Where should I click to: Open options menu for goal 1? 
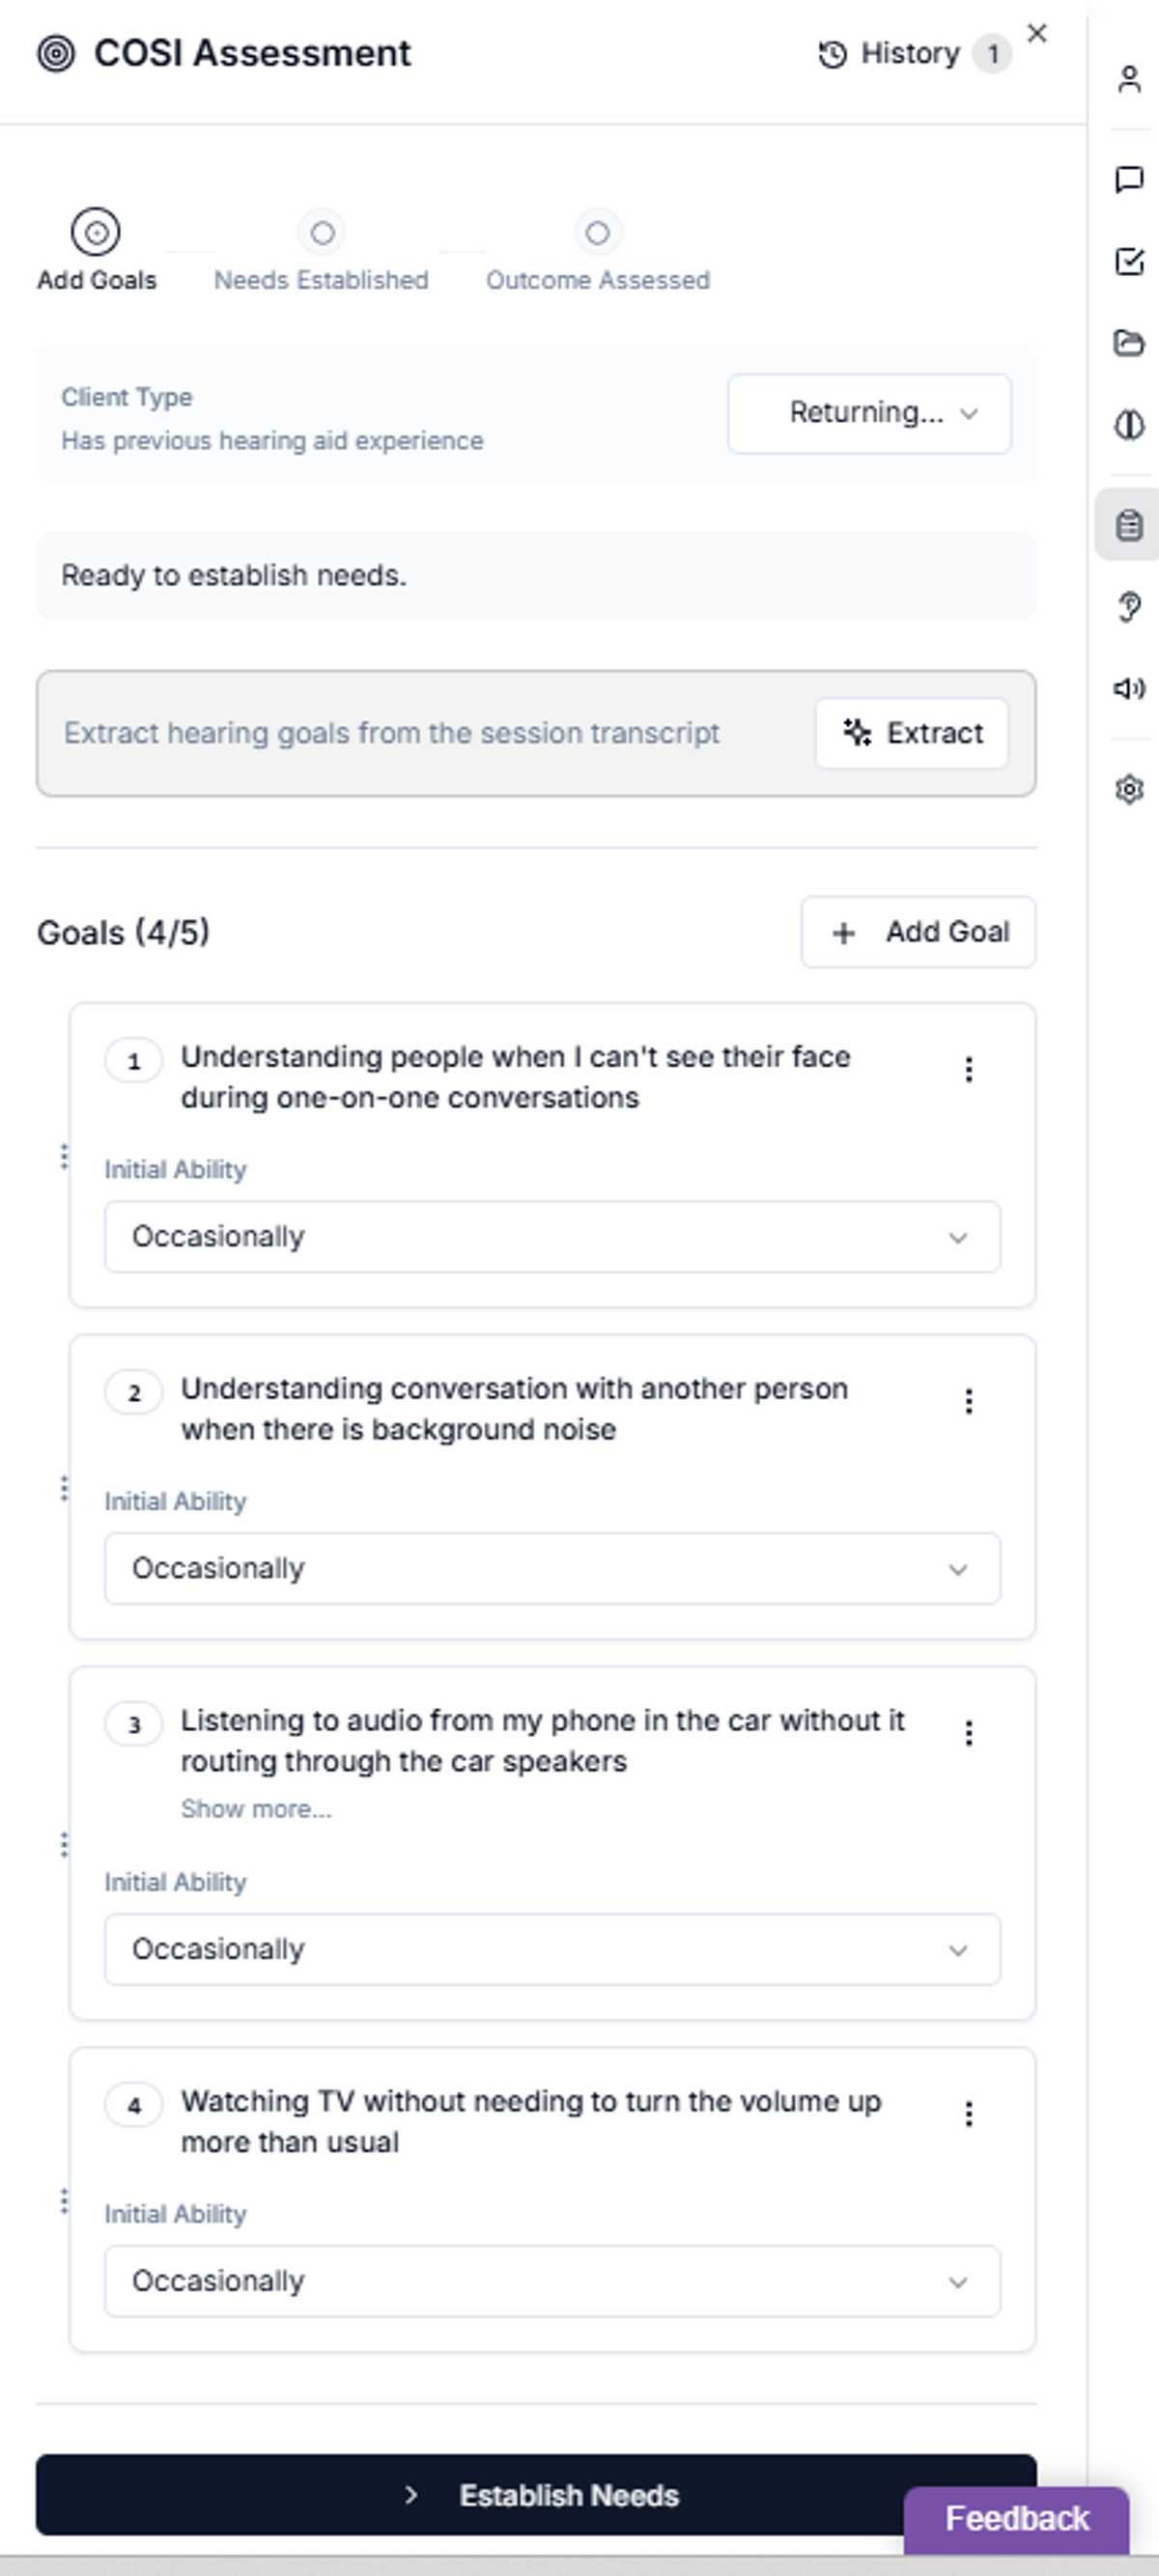(x=968, y=1069)
